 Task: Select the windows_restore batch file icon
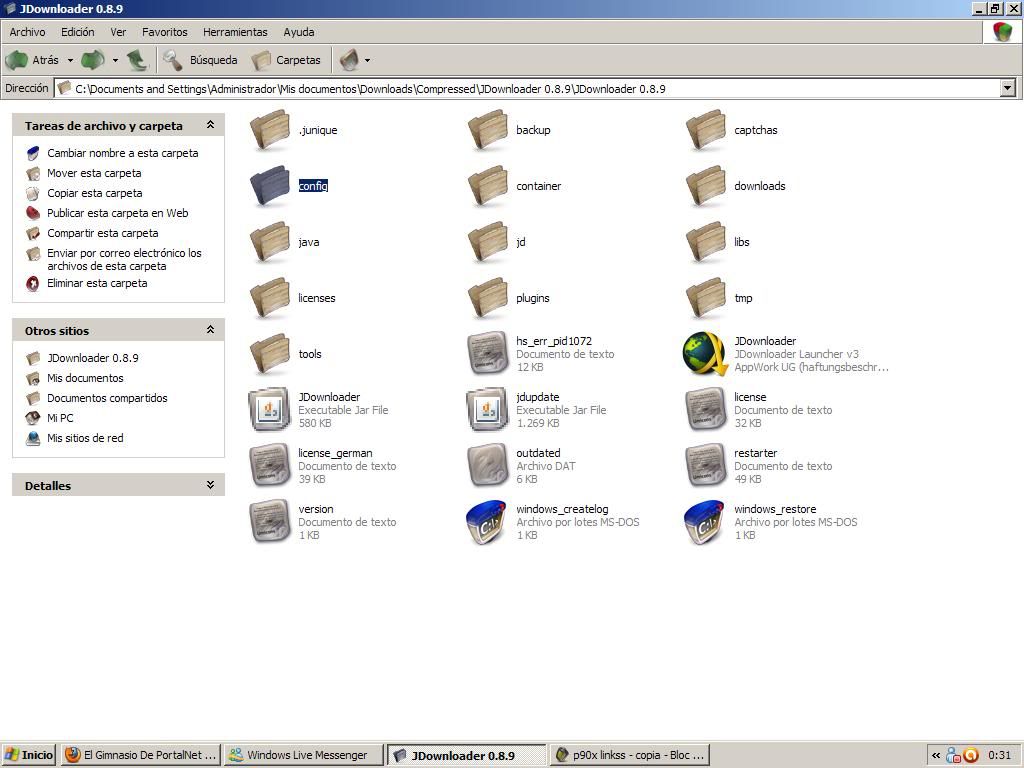(705, 522)
